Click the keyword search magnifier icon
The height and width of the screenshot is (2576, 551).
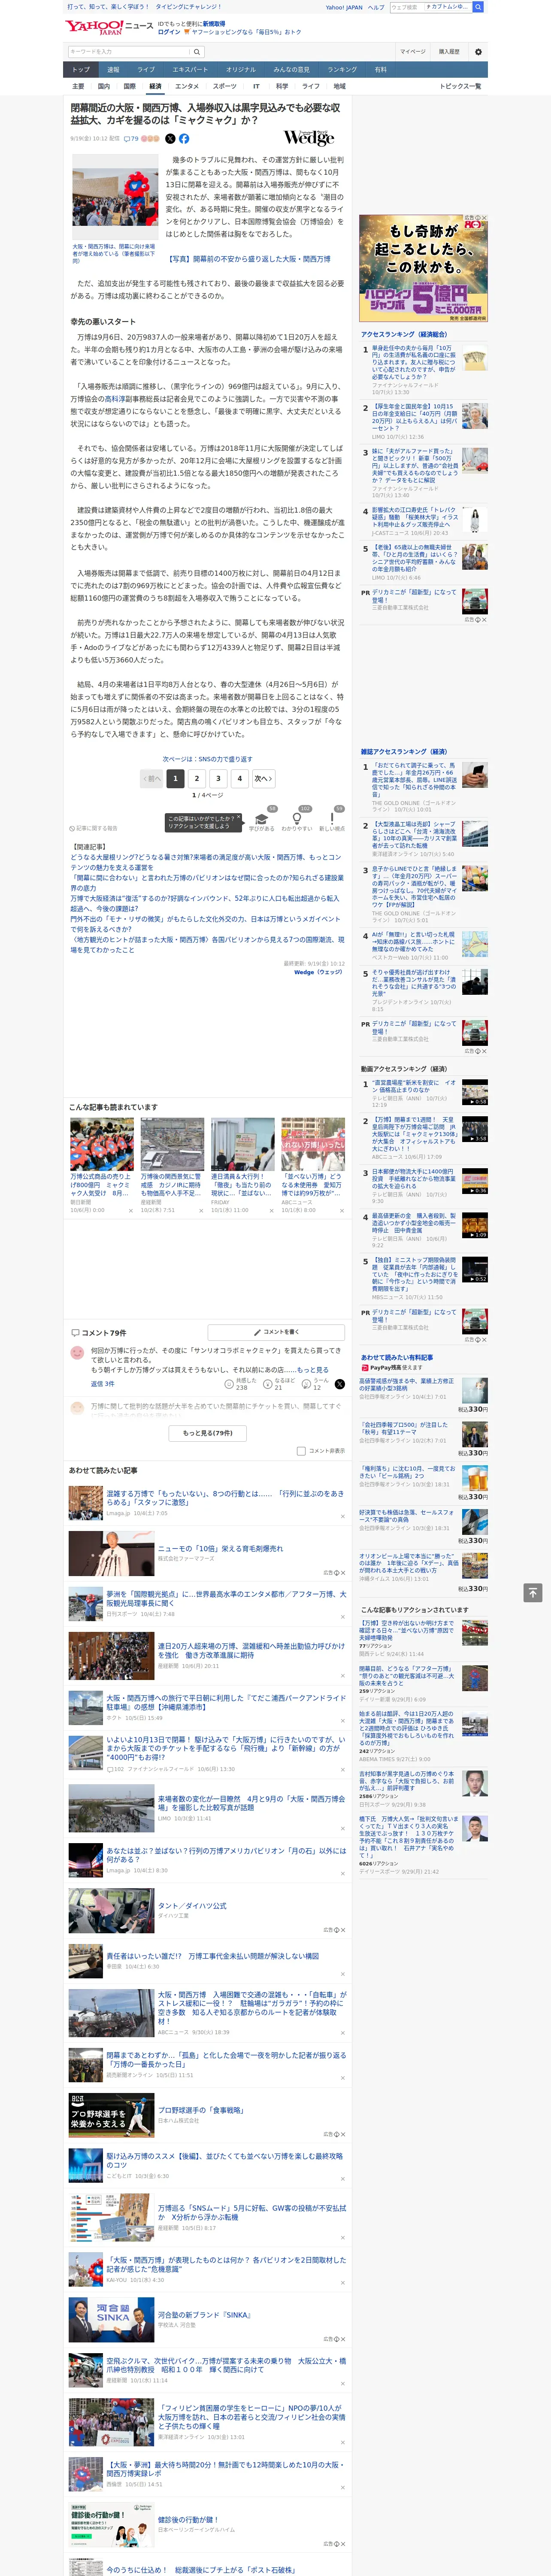coord(197,52)
